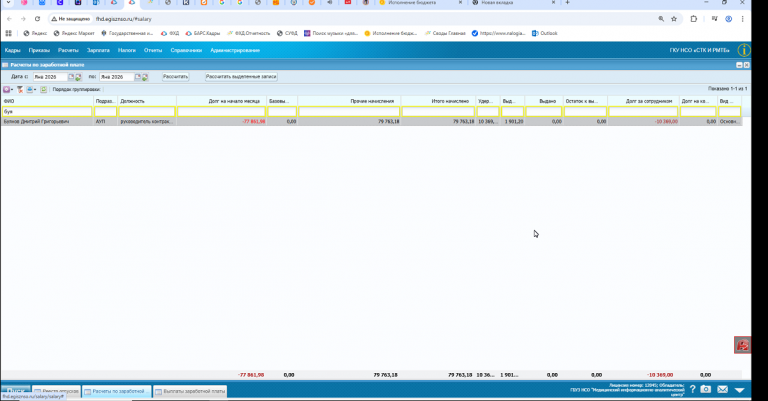Open the Яндекс Маркет bookmark

[73, 33]
